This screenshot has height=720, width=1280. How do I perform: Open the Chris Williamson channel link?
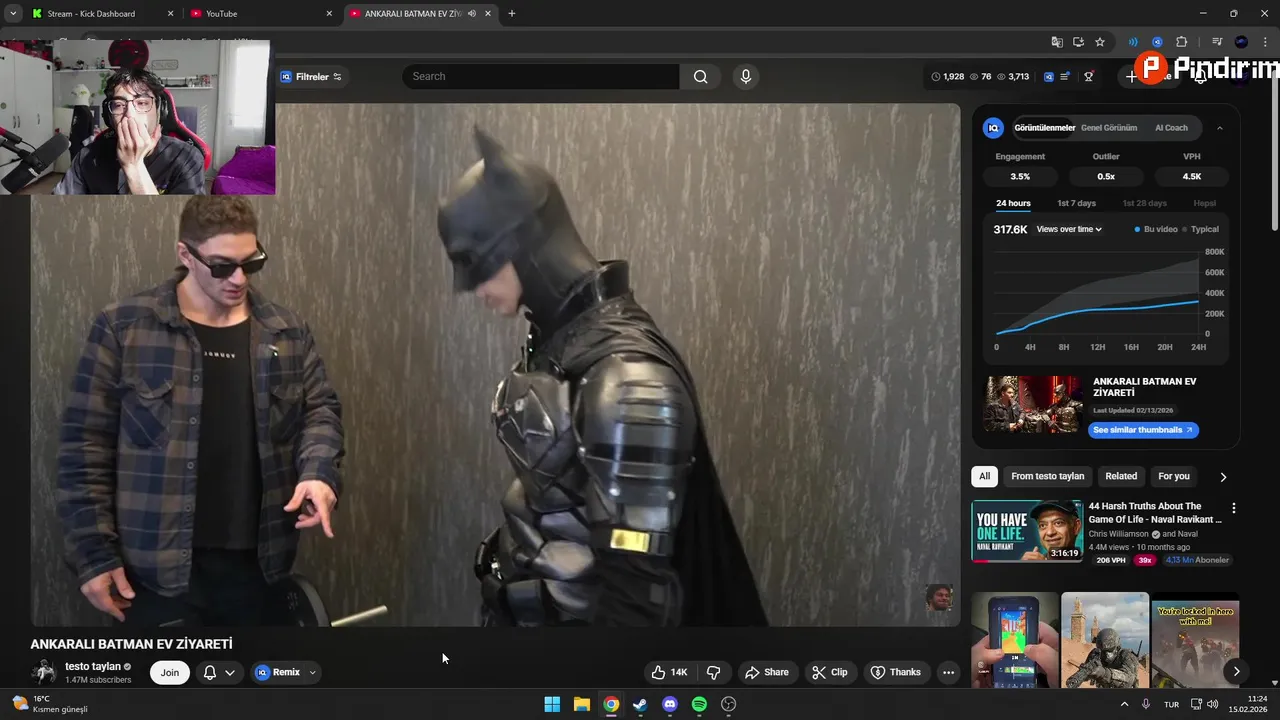1118,534
